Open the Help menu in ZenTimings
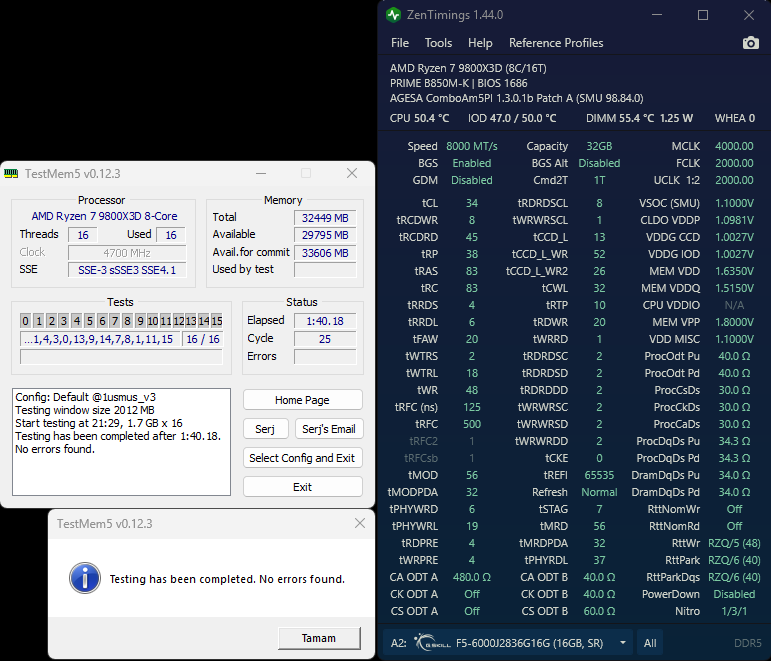771x661 pixels. [480, 43]
